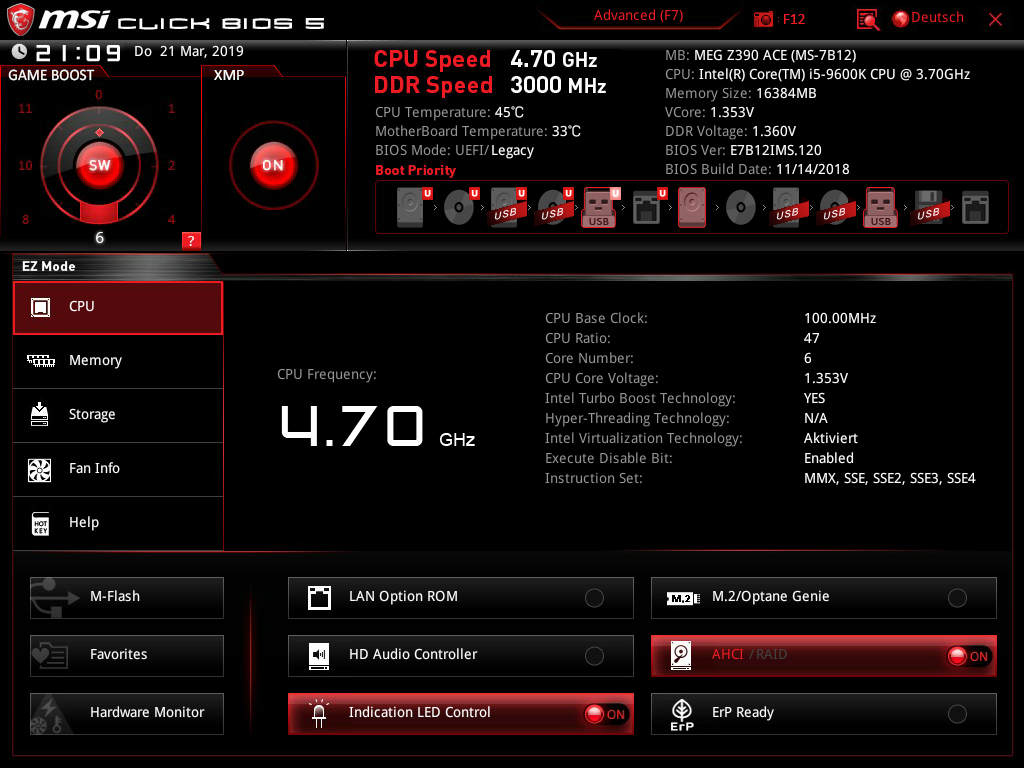Click the motherboard name MEG Z390 ACE

click(x=775, y=56)
